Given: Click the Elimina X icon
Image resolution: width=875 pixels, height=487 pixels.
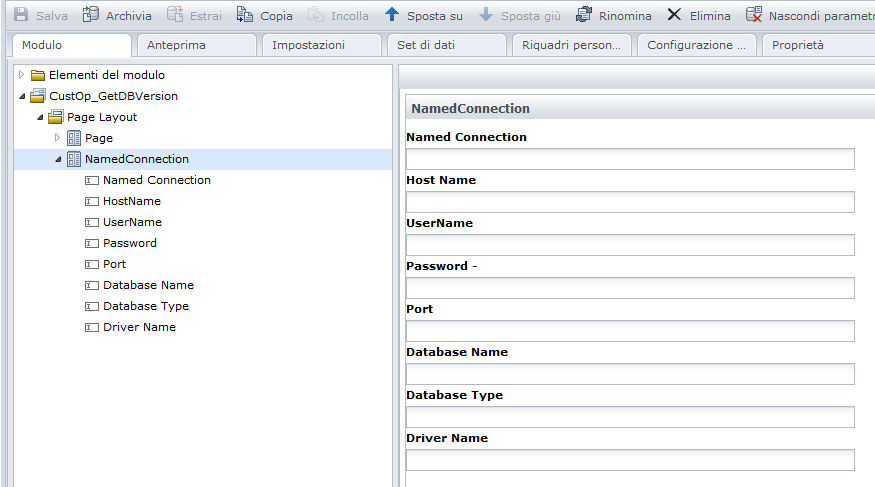Looking at the screenshot, I should (675, 15).
